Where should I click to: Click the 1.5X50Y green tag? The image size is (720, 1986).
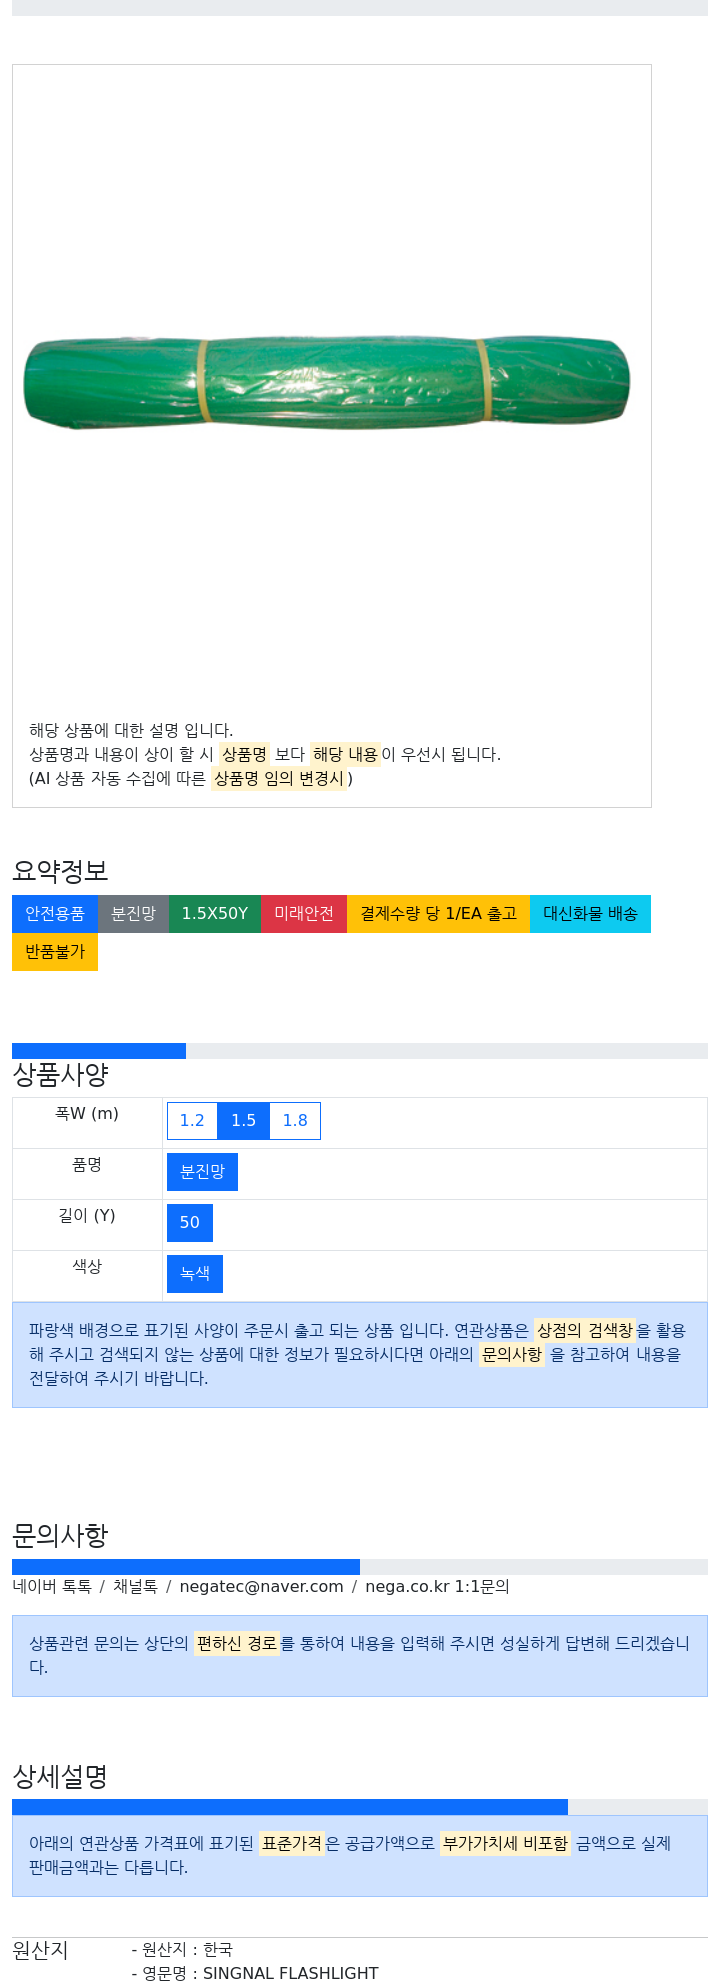point(215,914)
